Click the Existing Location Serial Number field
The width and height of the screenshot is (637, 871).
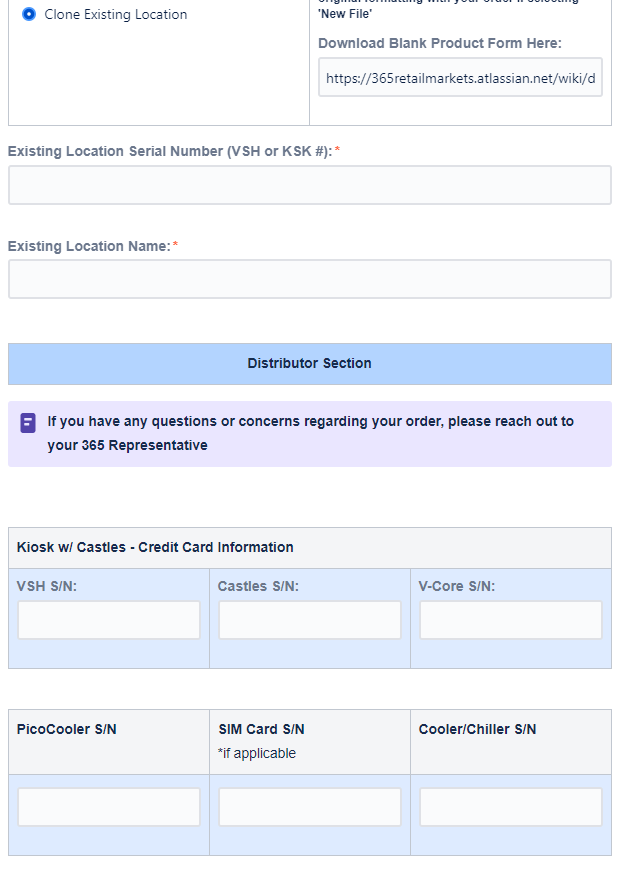tap(310, 185)
